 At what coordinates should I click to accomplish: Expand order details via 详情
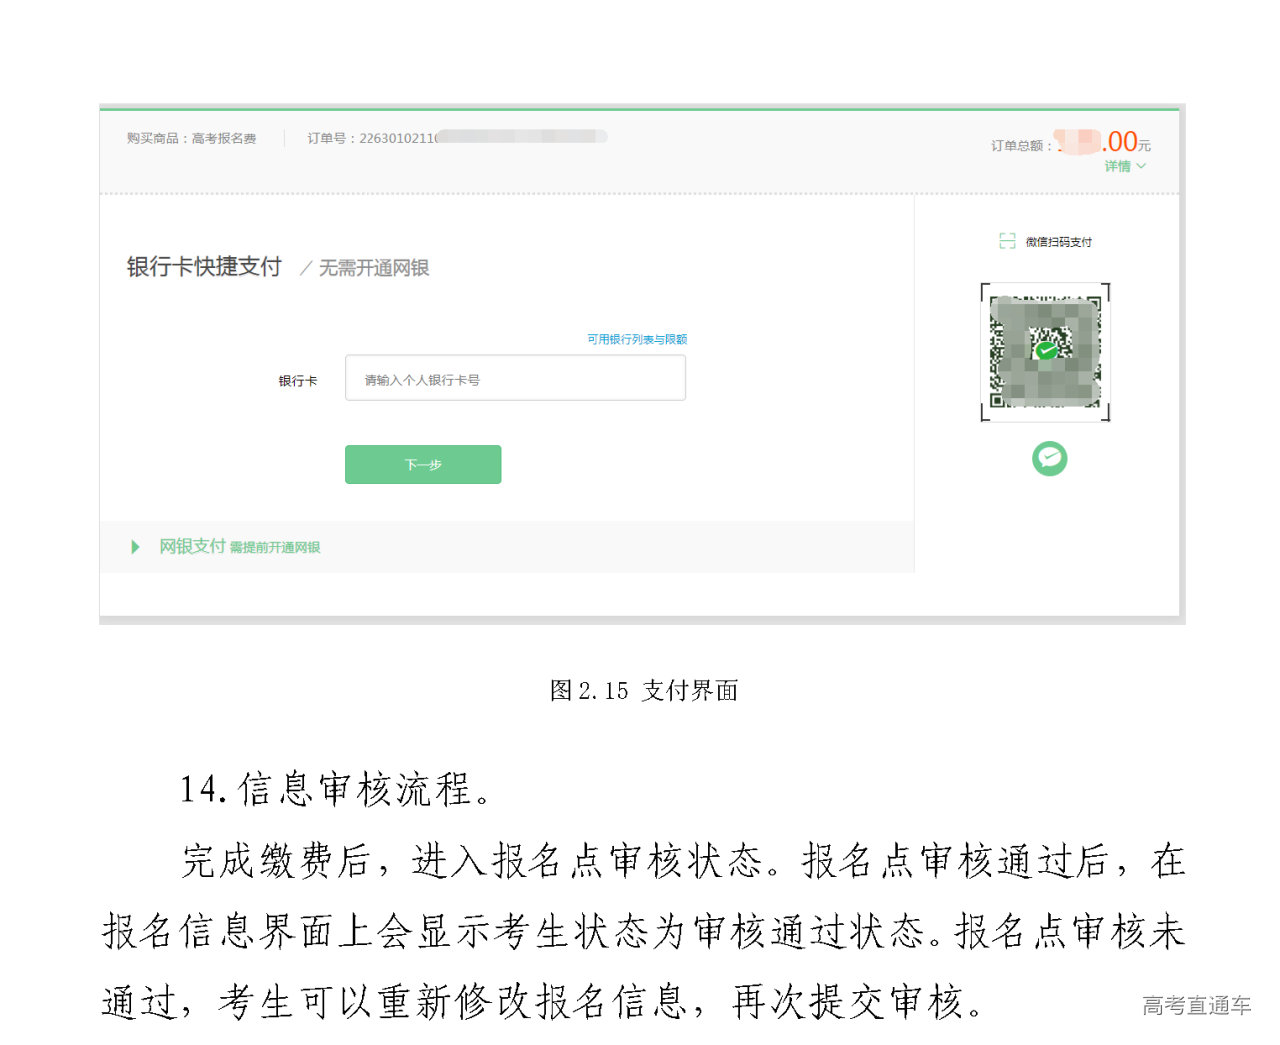tap(1117, 166)
